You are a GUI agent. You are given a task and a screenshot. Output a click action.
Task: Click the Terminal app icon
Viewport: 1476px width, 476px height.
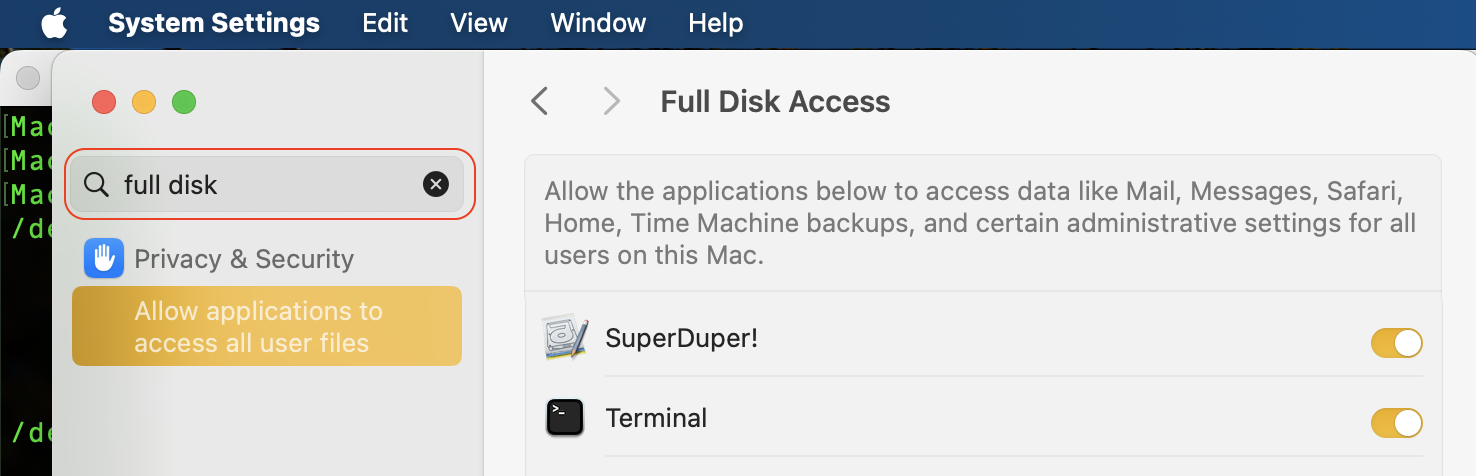pyautogui.click(x=565, y=417)
